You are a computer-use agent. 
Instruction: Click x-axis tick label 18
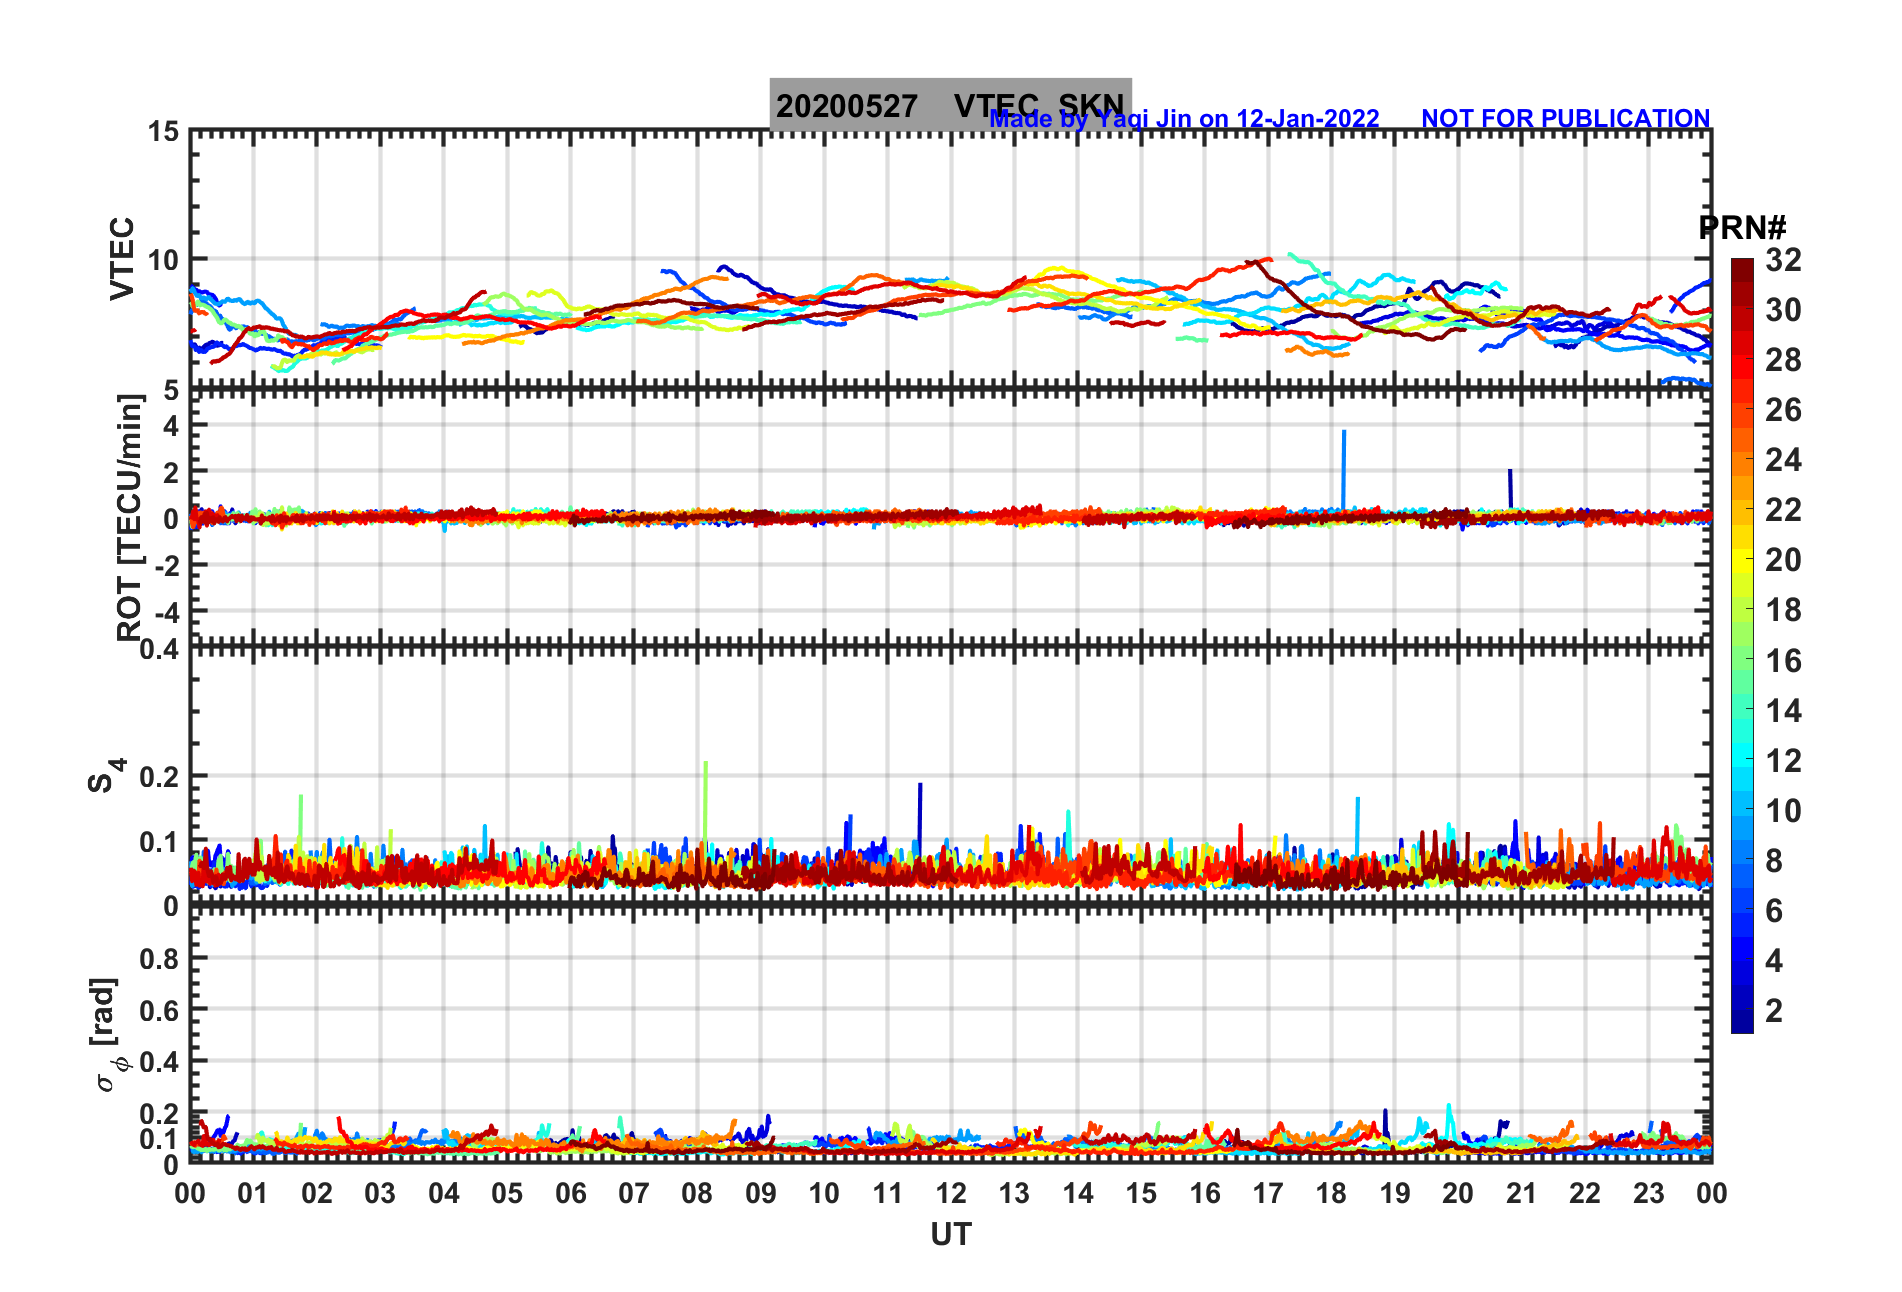click(1331, 1193)
